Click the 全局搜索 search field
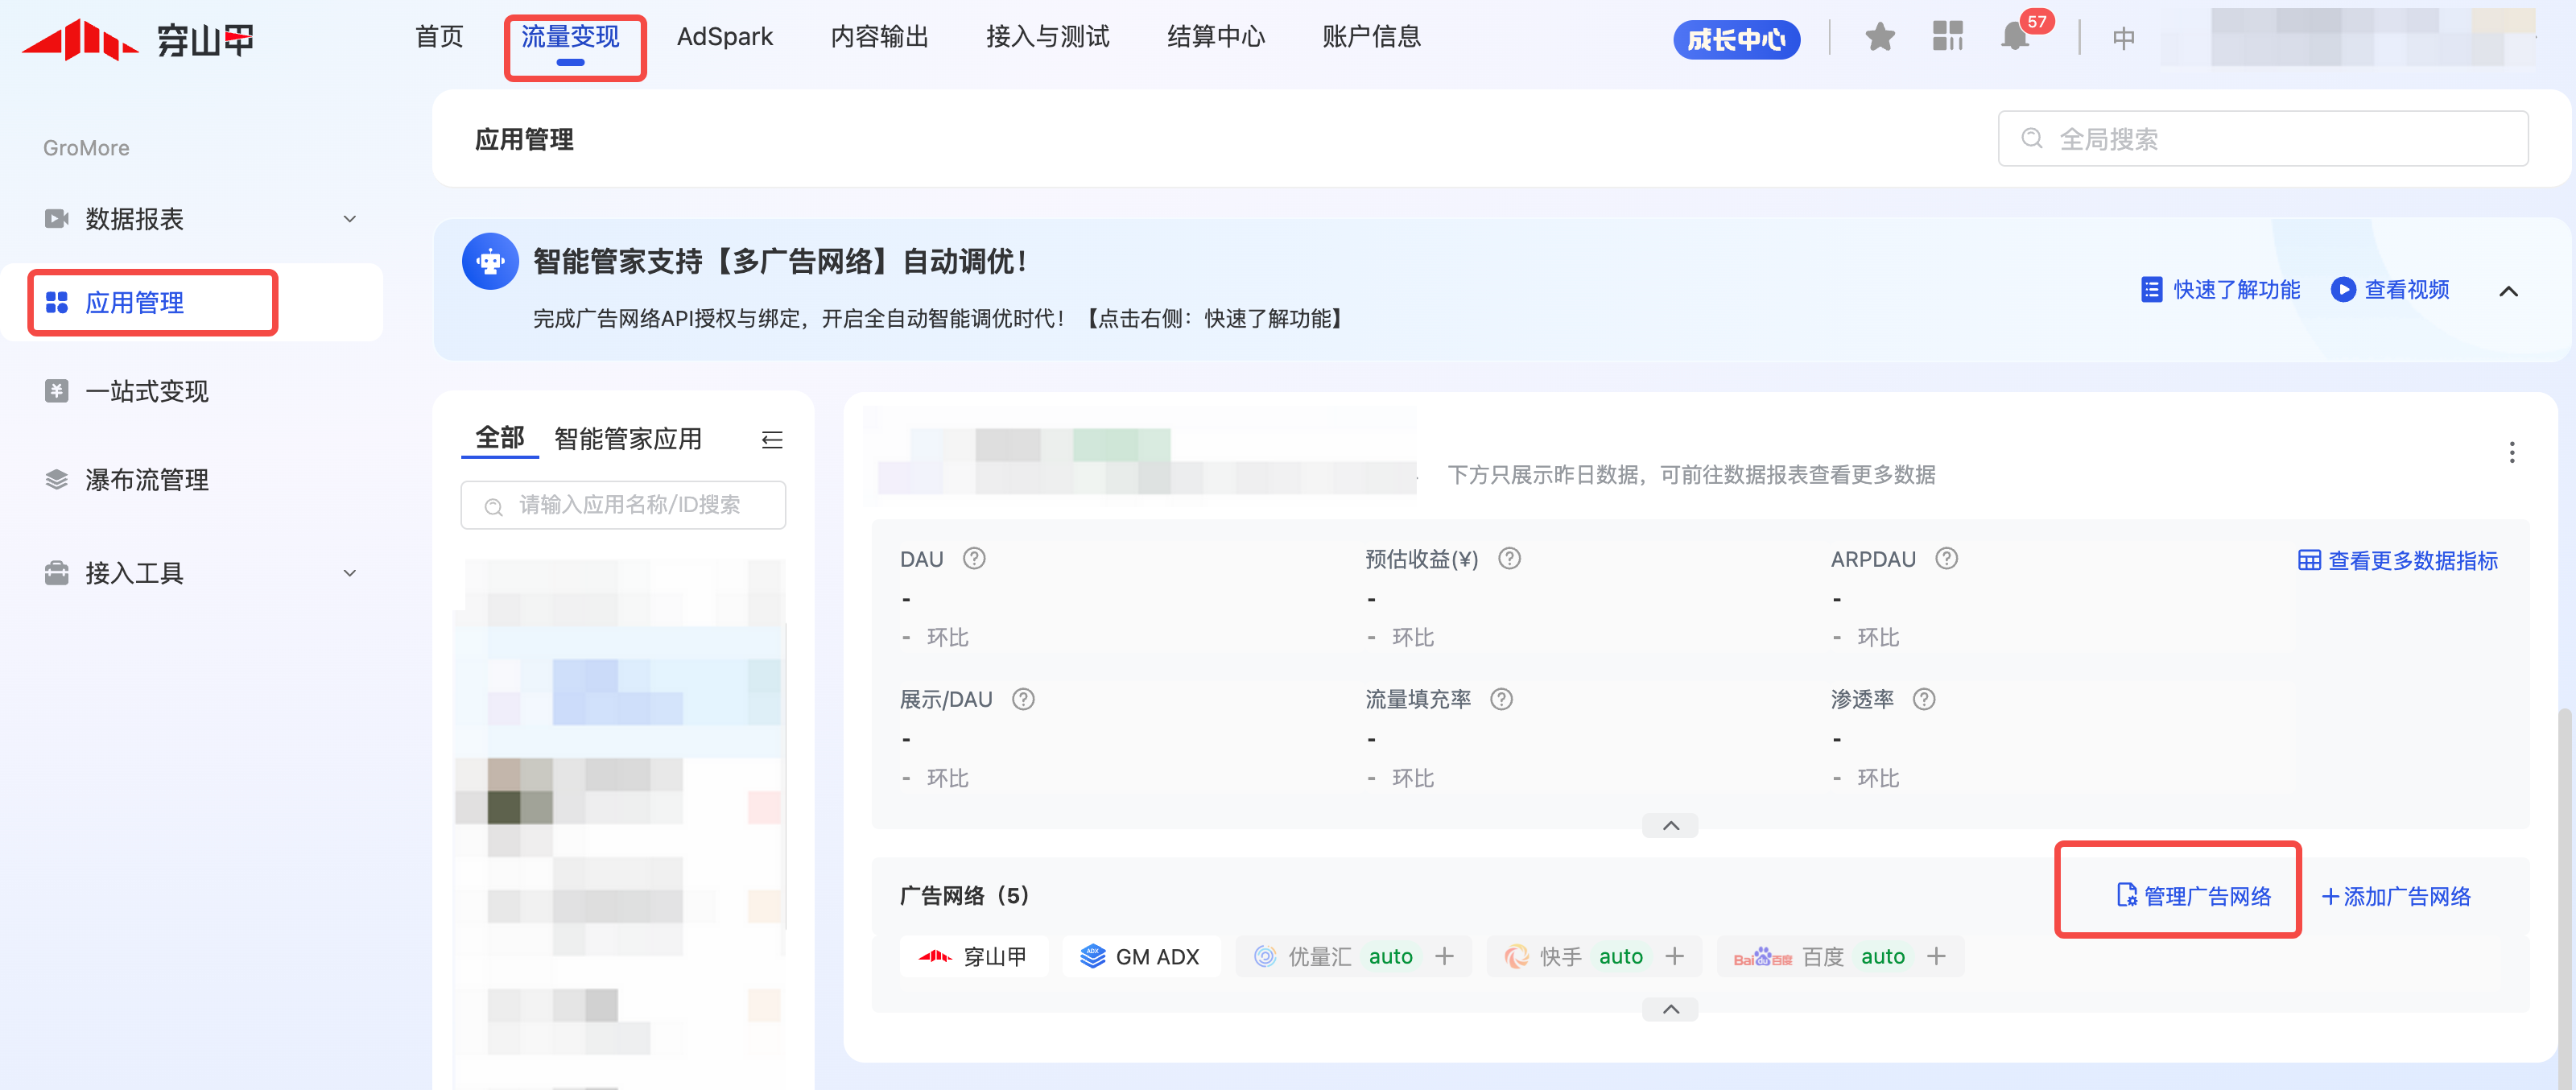Screen dimensions: 2576x1090 (2262, 139)
